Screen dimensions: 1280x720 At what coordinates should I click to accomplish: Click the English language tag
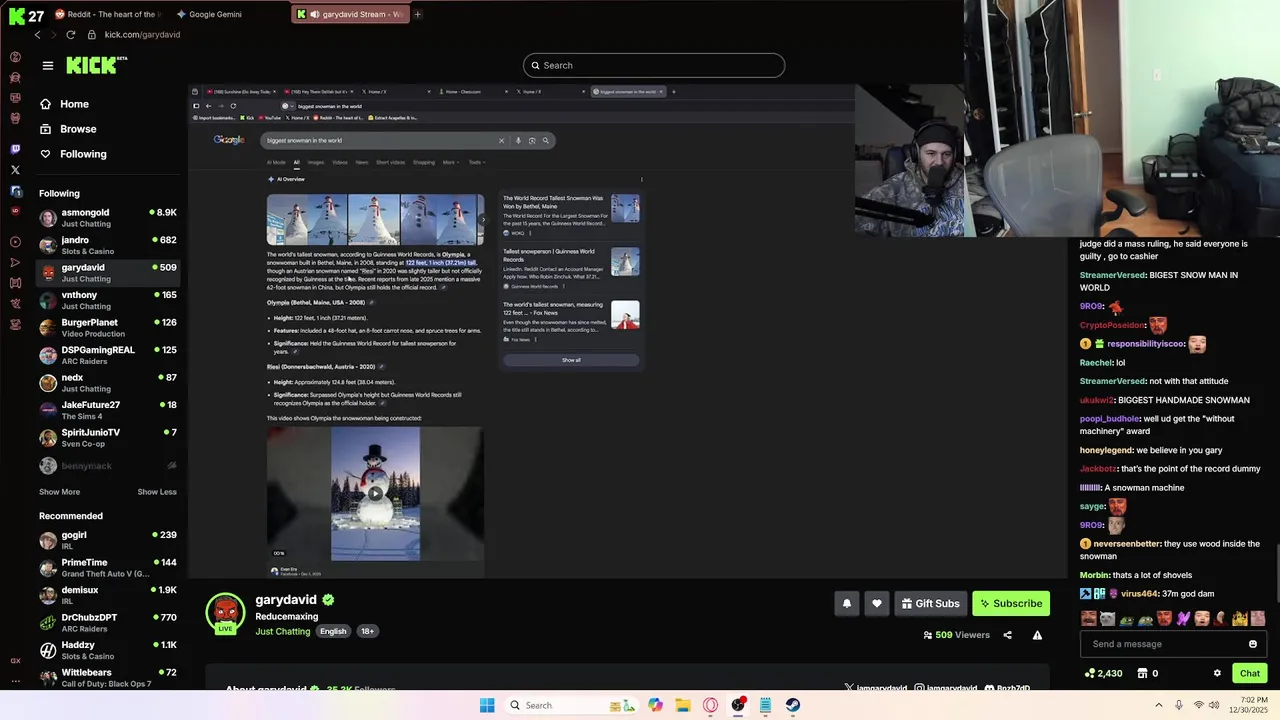[x=333, y=632]
